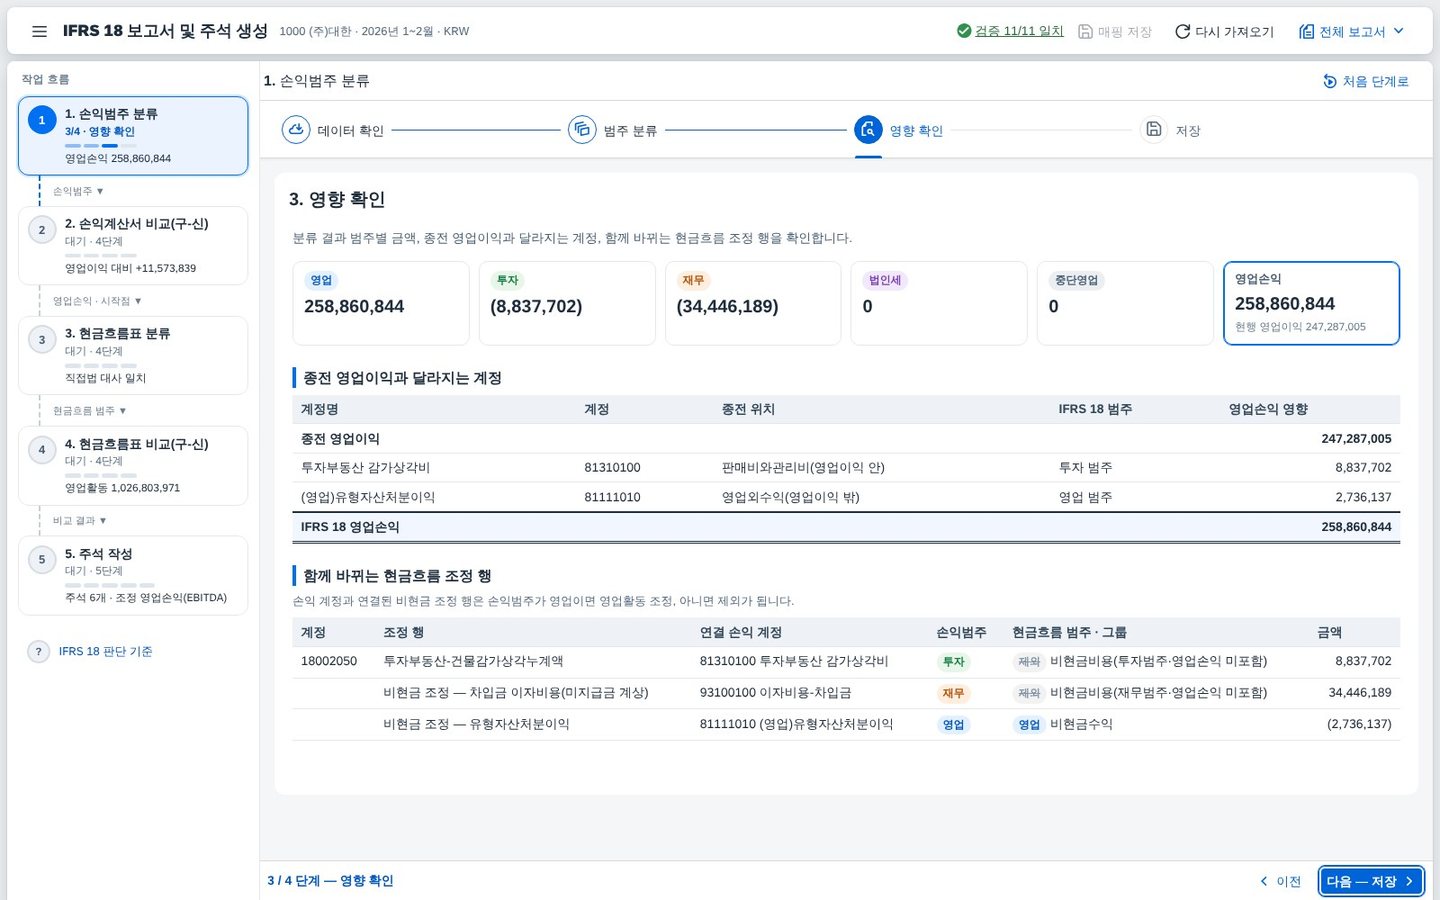Expand the 현금흐름 범주 connector
The width and height of the screenshot is (1440, 900).
click(89, 411)
